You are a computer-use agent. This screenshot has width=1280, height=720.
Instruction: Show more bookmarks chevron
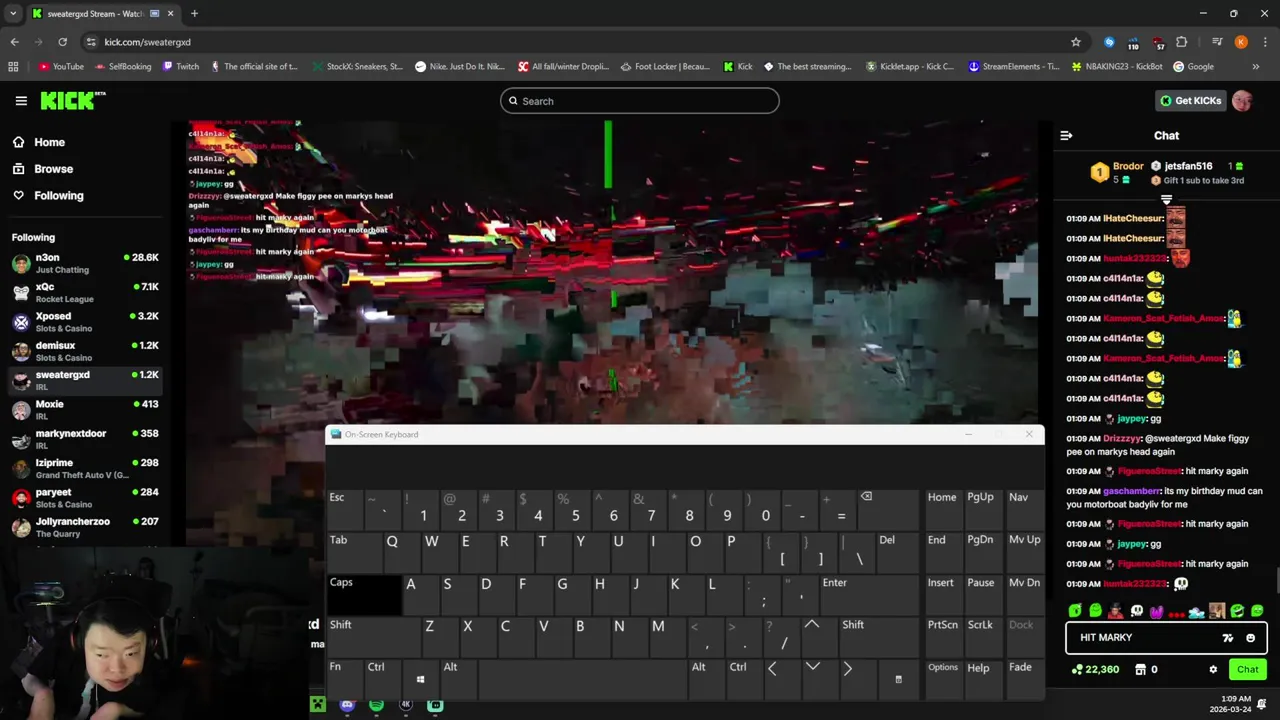pyautogui.click(x=1256, y=67)
